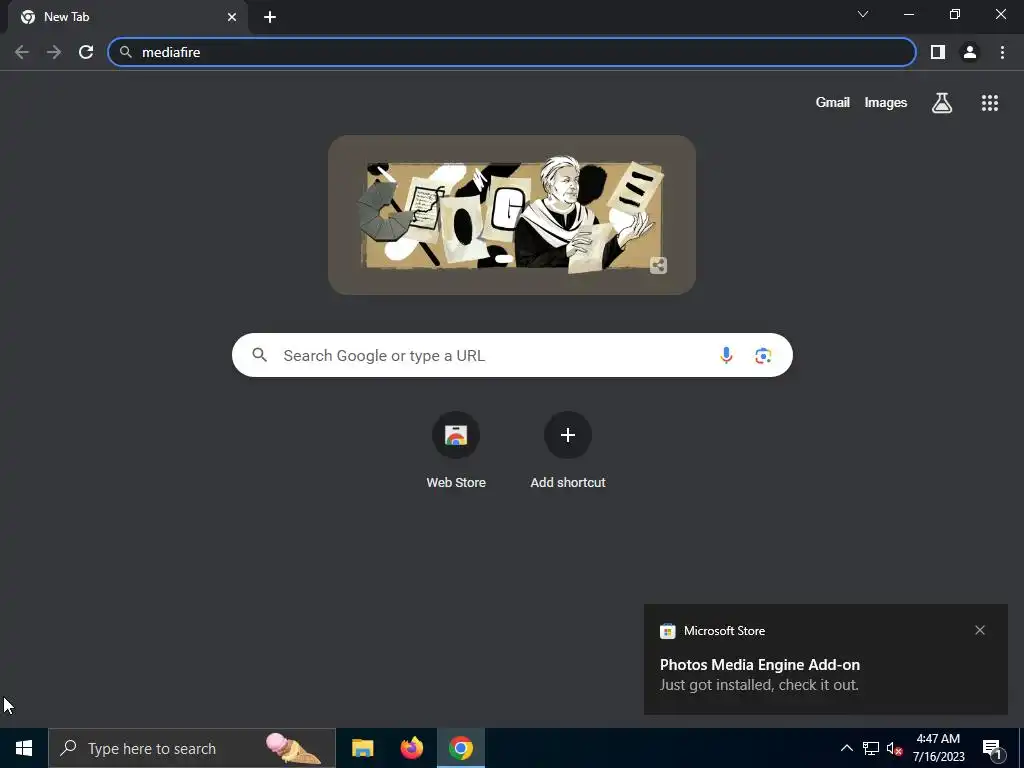
Task: Search by image with Google Lens icon
Action: pos(763,355)
